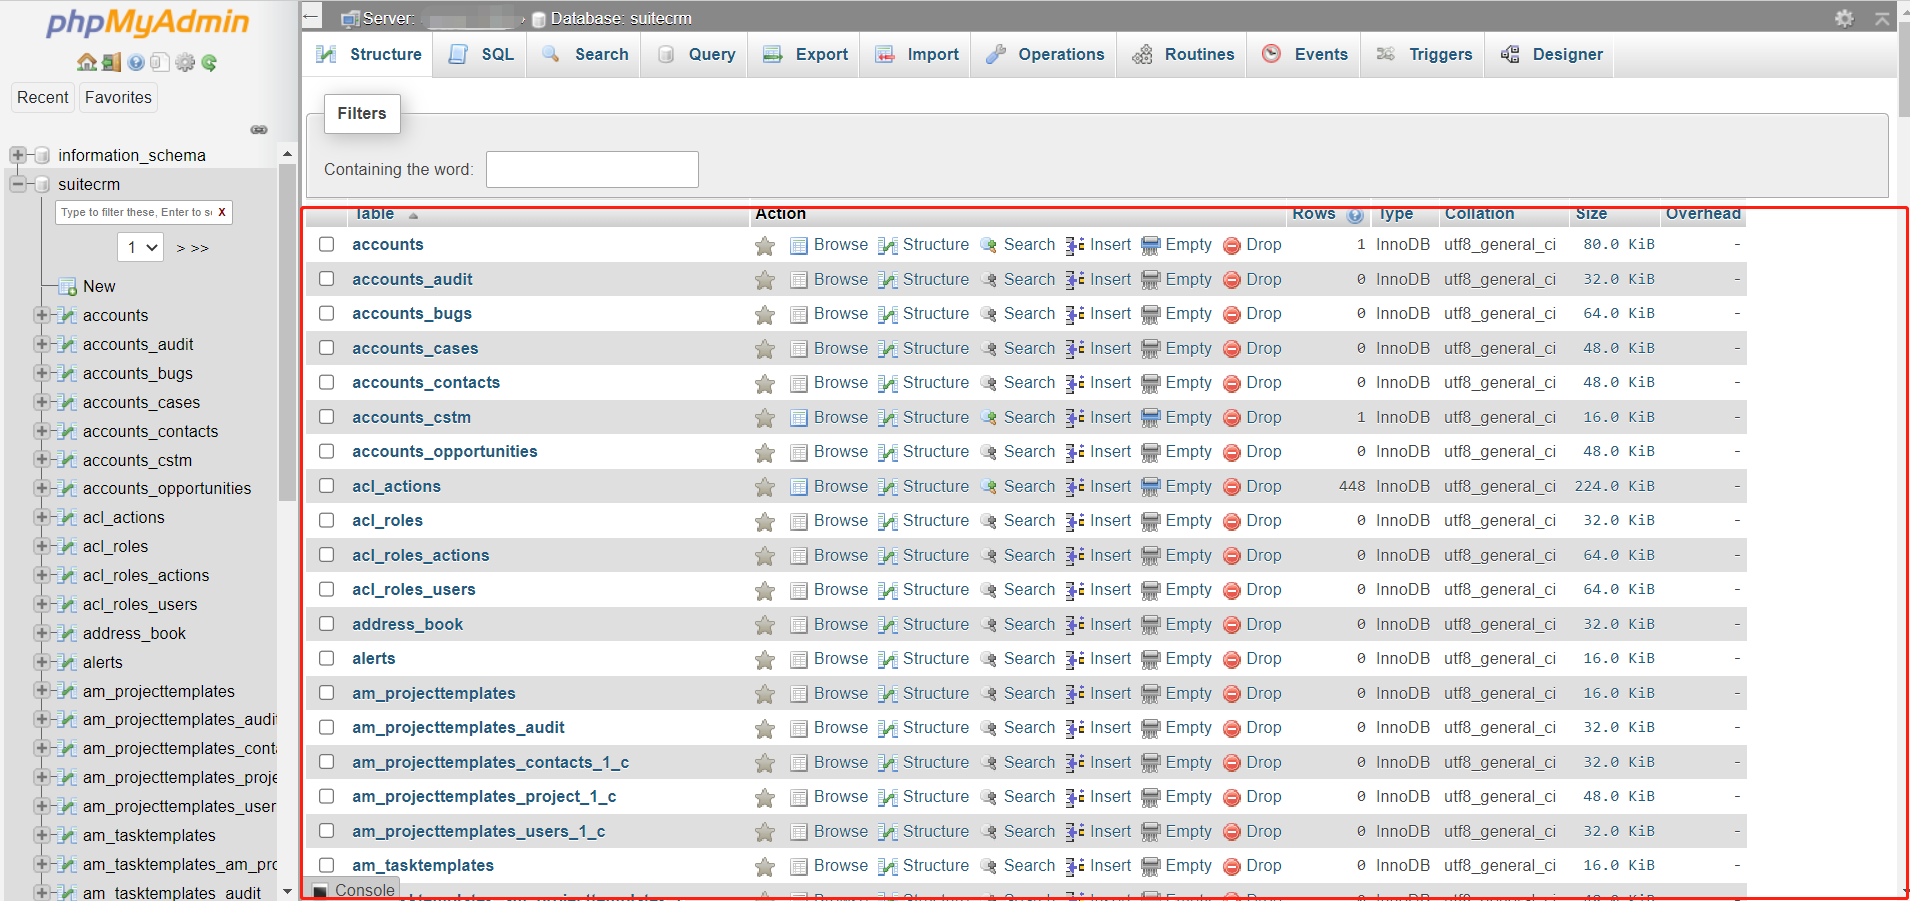Tick the am_tasktemplates checkbox
The image size is (1910, 901).
[x=327, y=865]
